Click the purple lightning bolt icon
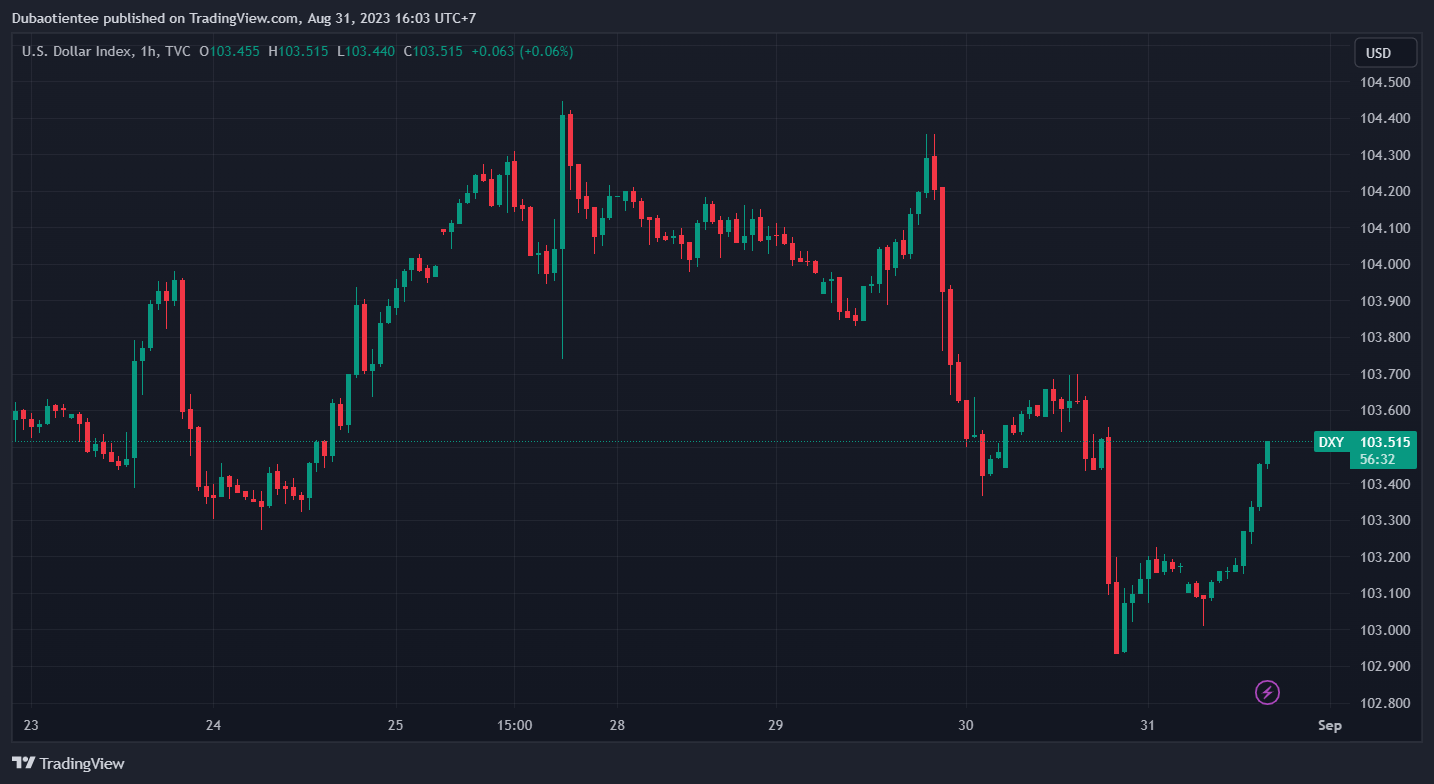 pyautogui.click(x=1267, y=692)
